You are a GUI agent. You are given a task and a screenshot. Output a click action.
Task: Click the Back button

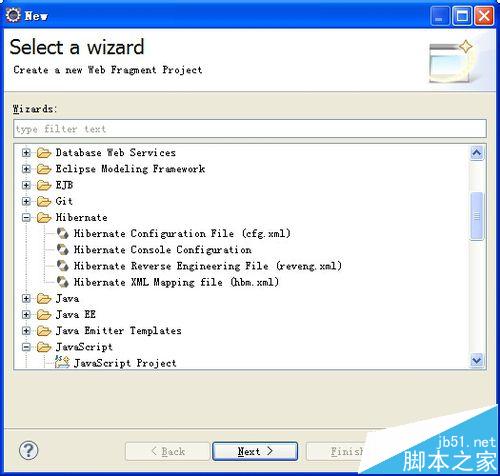point(168,451)
